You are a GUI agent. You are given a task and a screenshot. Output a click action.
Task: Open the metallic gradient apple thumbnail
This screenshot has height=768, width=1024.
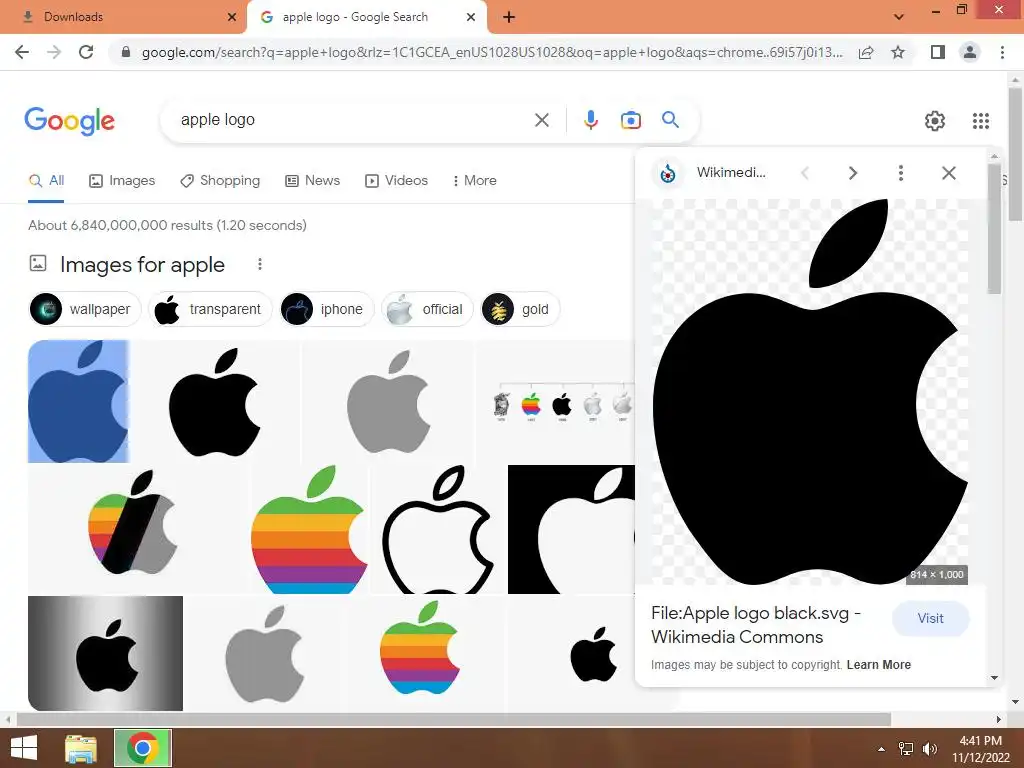(105, 653)
